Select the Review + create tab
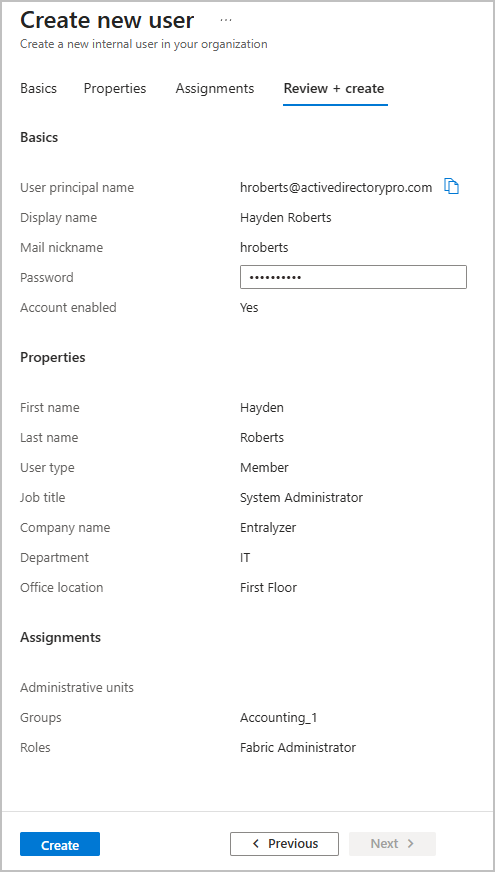495x872 pixels. point(334,88)
